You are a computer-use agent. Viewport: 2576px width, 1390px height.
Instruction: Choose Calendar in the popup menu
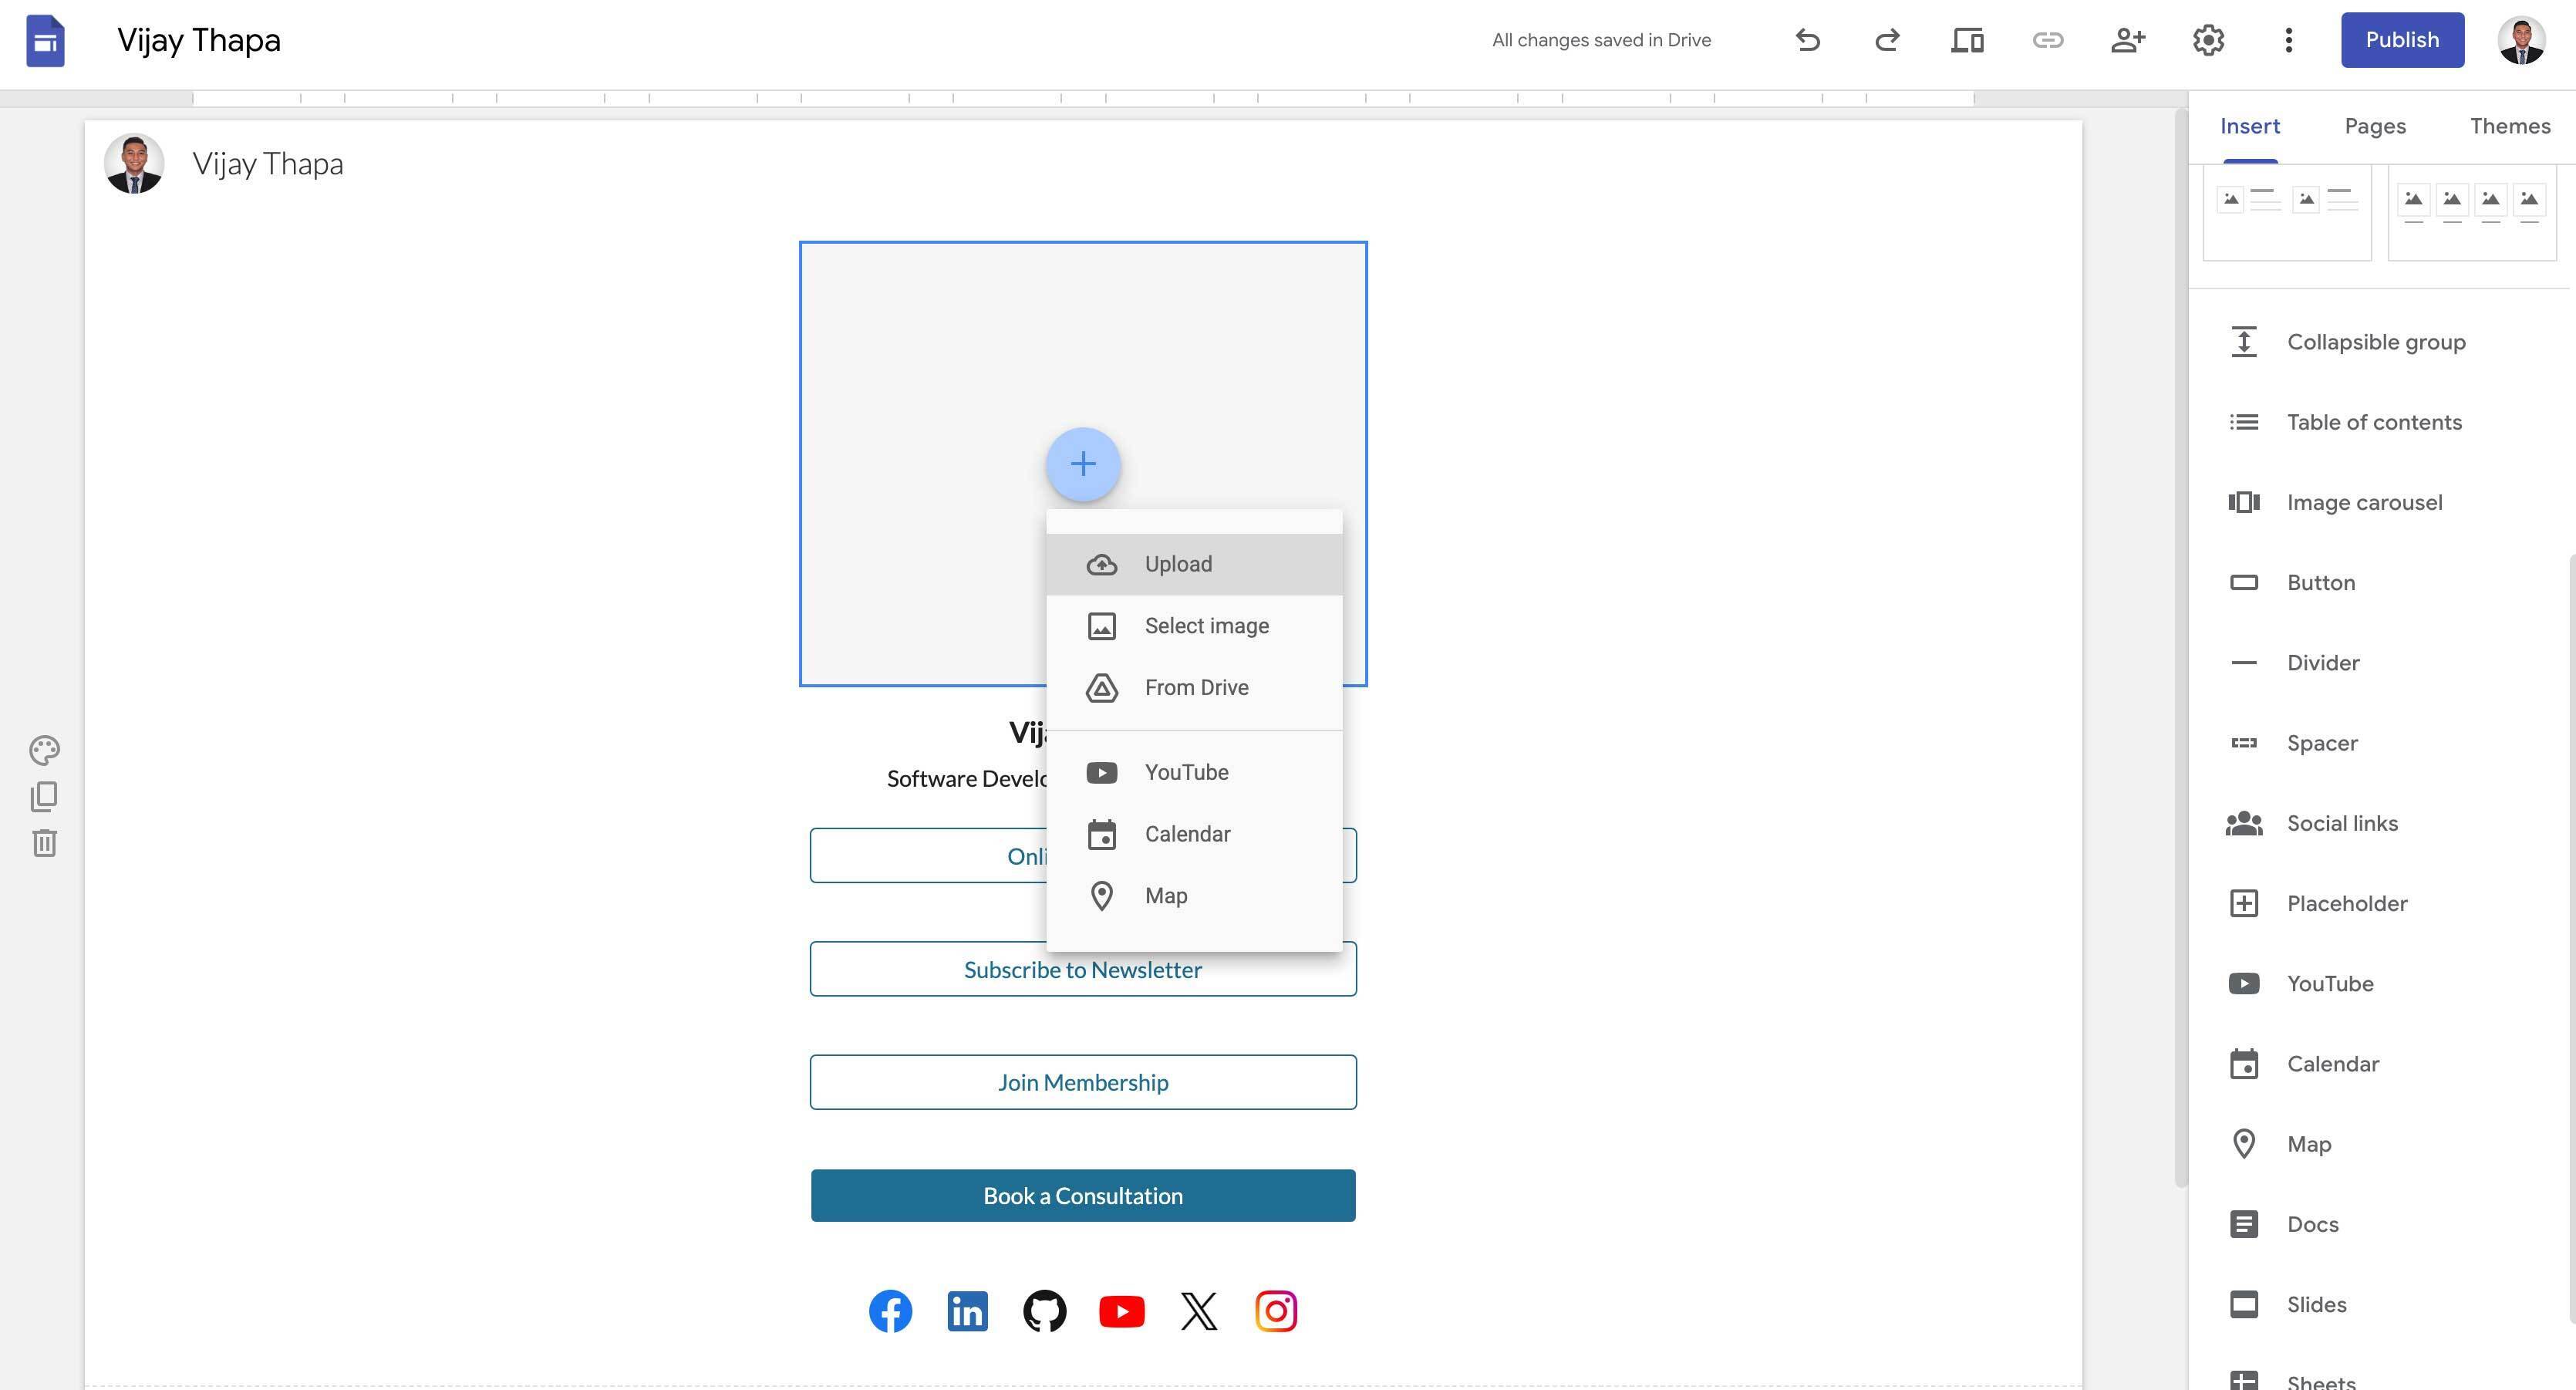pos(1194,834)
